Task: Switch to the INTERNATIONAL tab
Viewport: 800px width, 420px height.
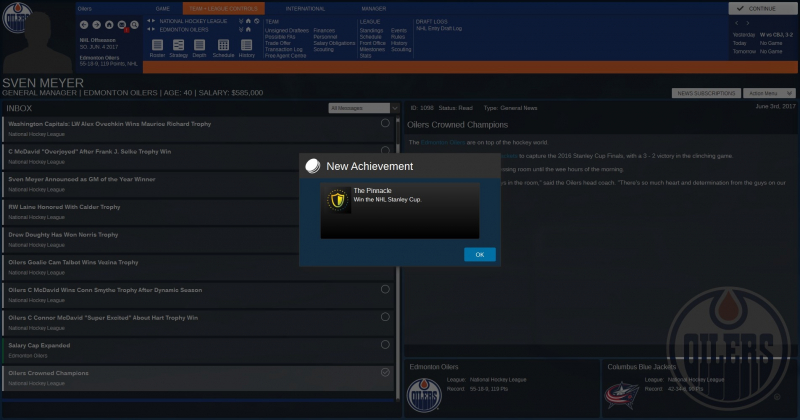Action: click(x=305, y=9)
